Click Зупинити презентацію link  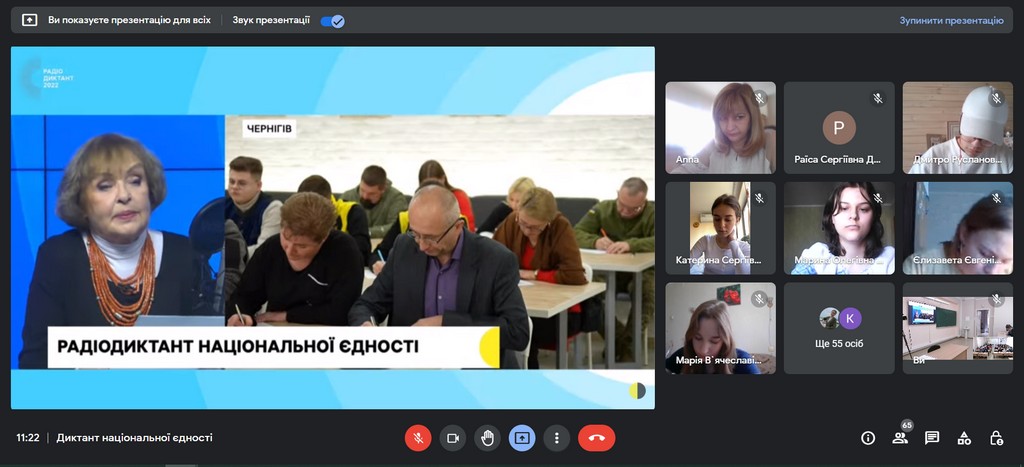point(950,20)
